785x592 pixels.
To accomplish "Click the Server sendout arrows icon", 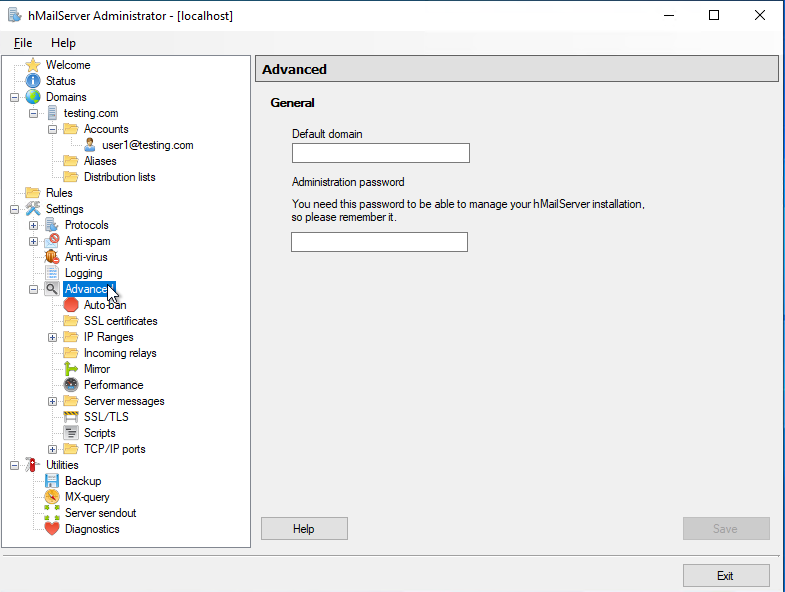I will tap(52, 513).
